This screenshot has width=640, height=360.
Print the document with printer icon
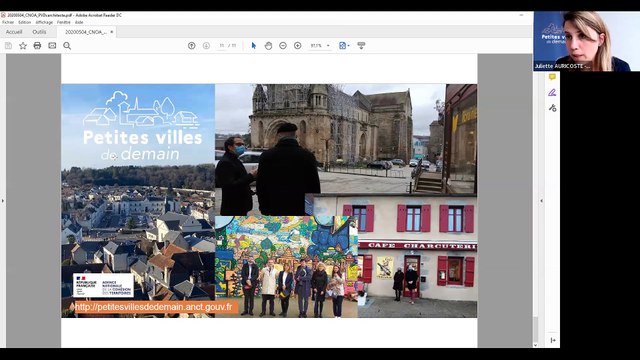tap(37, 46)
